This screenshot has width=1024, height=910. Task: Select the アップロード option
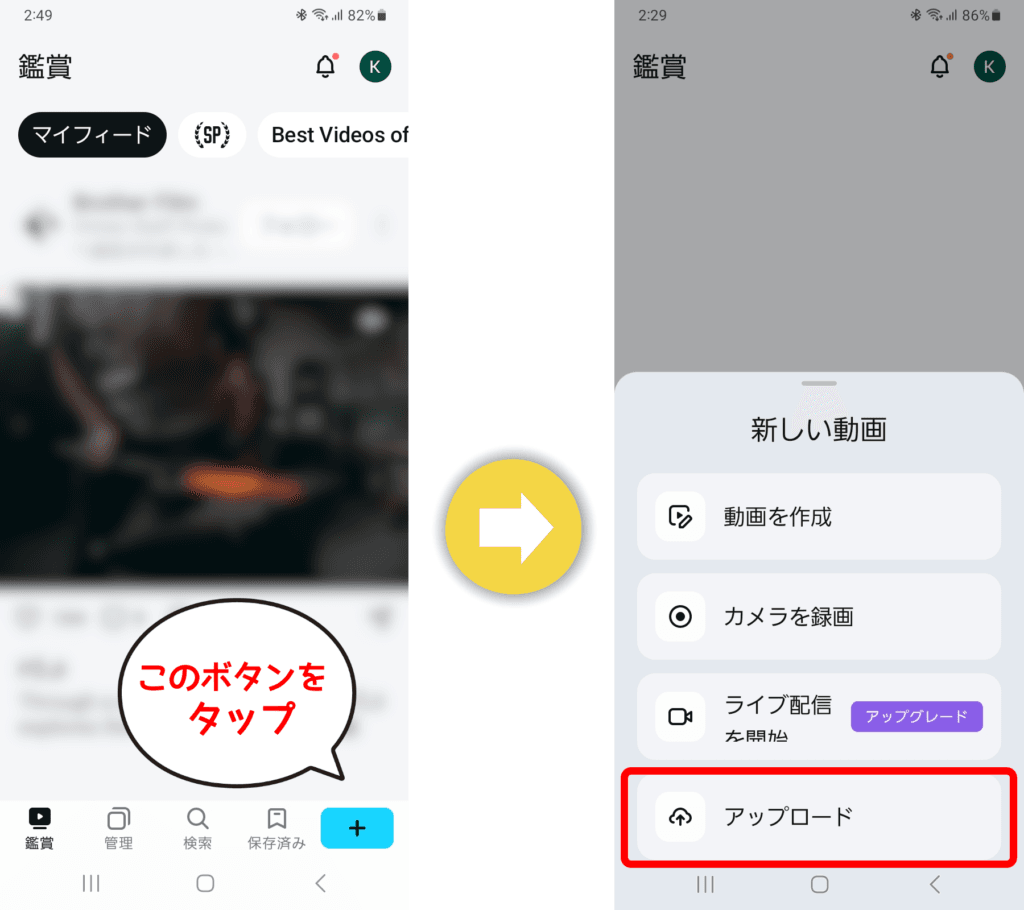tap(818, 817)
